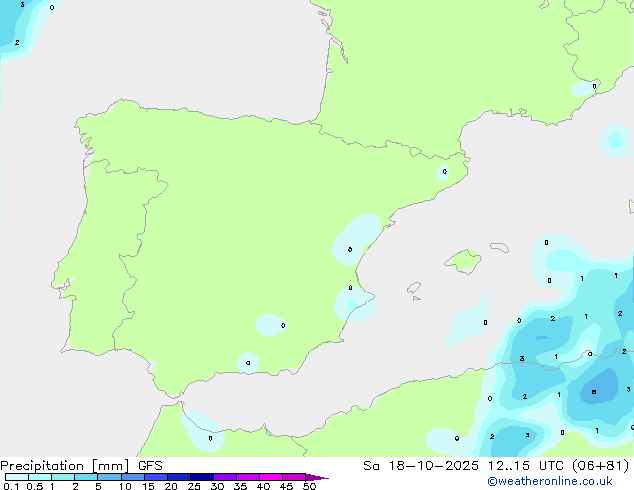634x490 pixels.
Task: Click the '10' legend scale label
Action: pyautogui.click(x=125, y=486)
